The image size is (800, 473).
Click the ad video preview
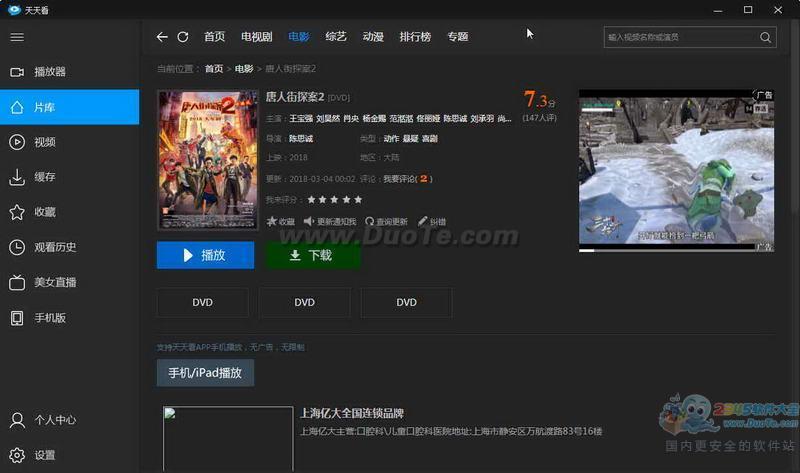(x=676, y=168)
